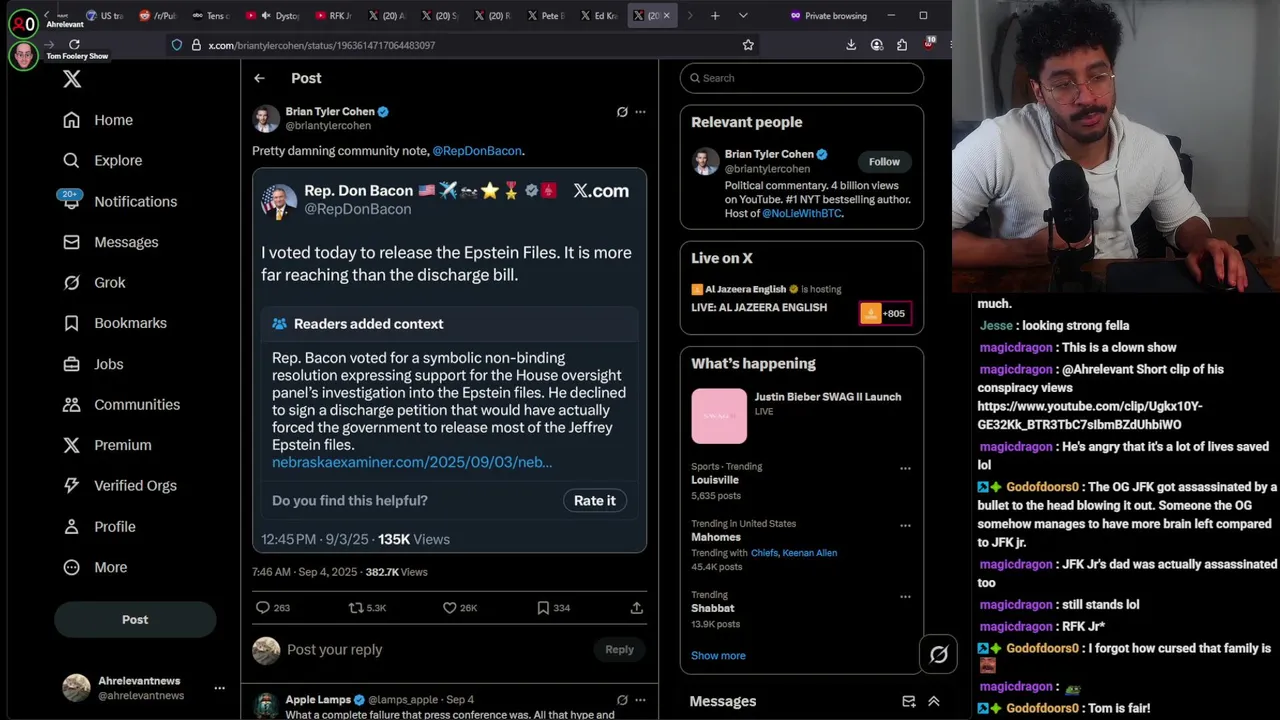Click the Communities people icon

71,405
